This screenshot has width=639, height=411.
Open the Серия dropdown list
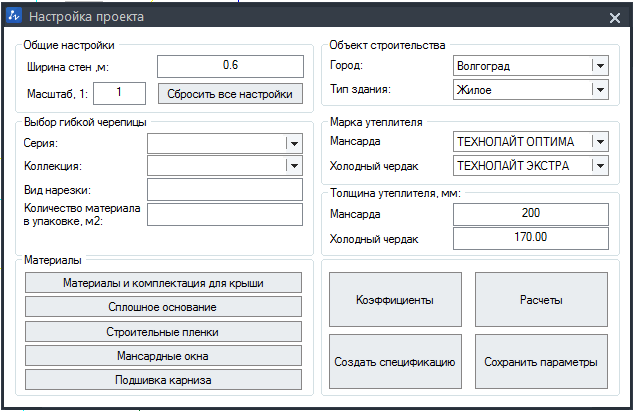coord(225,143)
